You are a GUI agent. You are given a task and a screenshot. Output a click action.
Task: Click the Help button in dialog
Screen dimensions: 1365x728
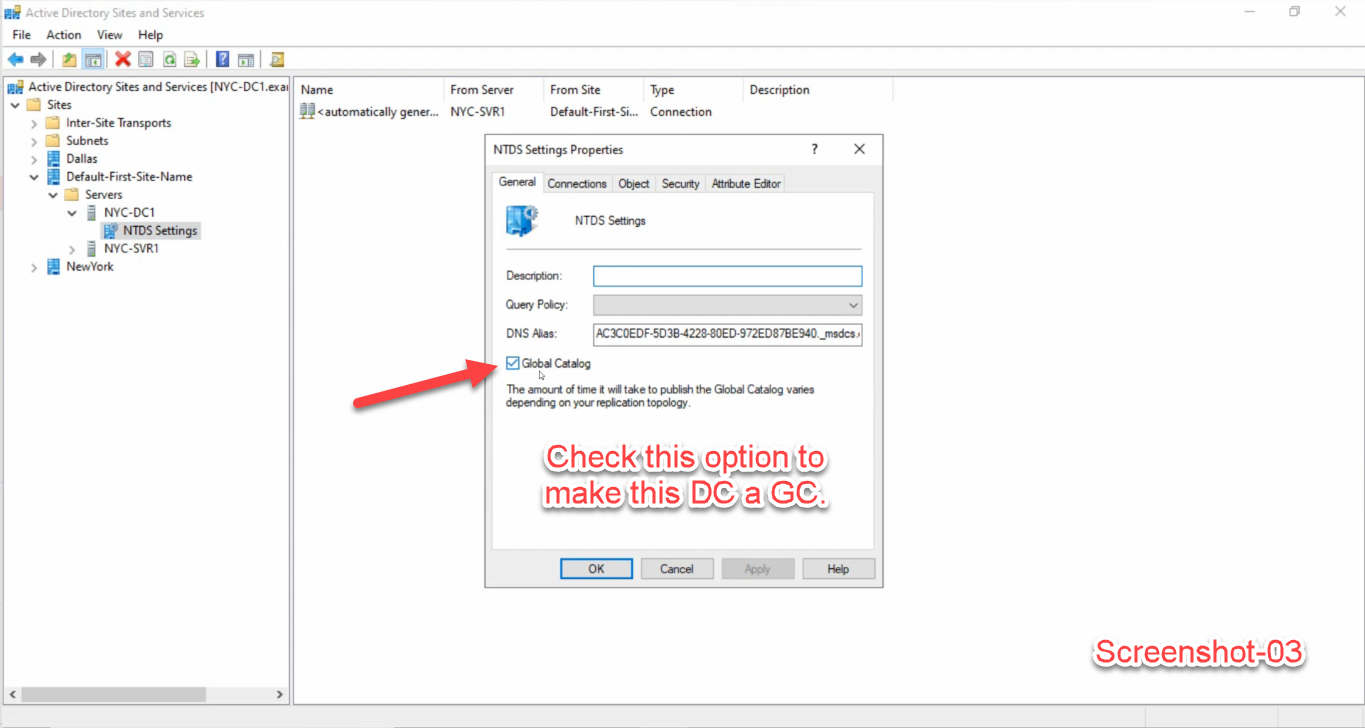click(x=838, y=569)
